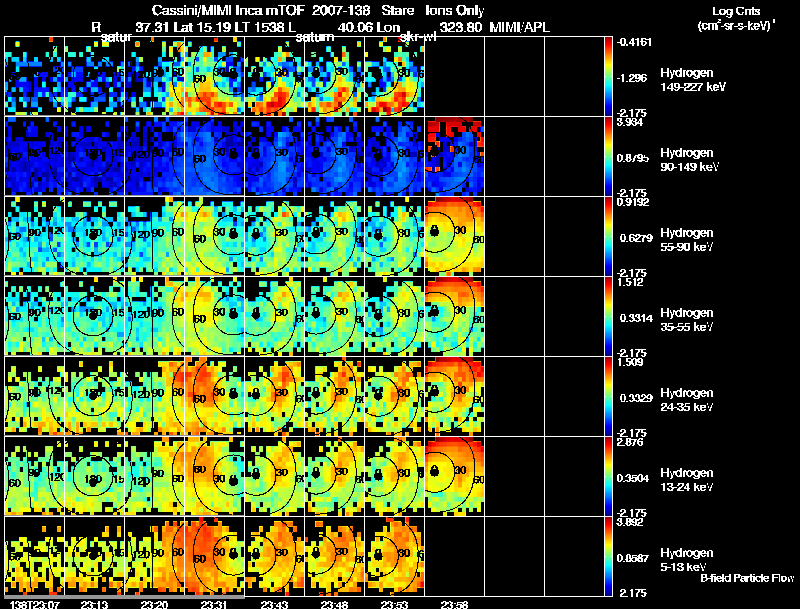The width and height of the screenshot is (800, 609).
Task: Click the '3.934' scale value
Action: click(630, 122)
